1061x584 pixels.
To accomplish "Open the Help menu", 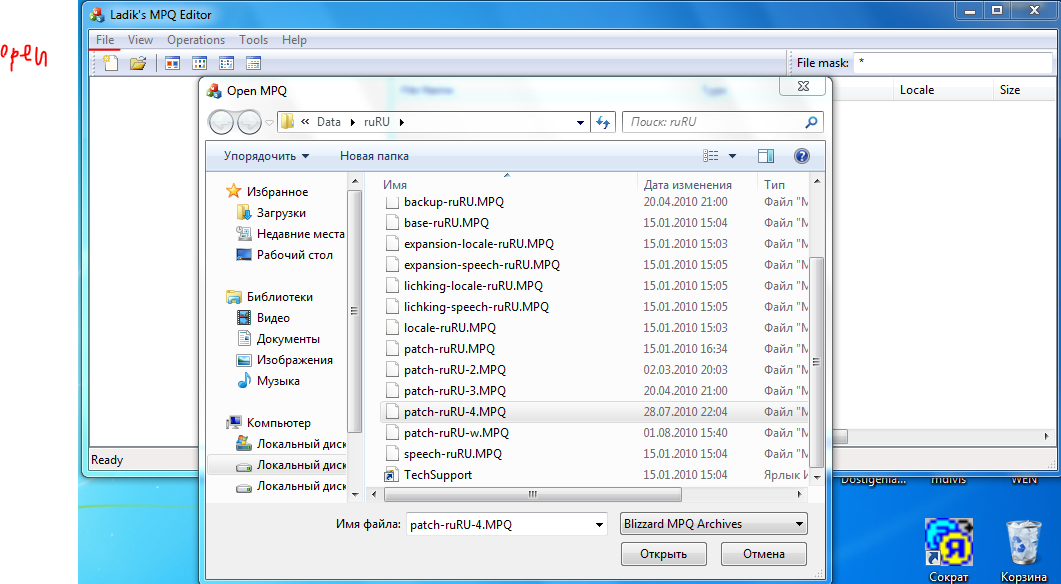I will [x=294, y=40].
